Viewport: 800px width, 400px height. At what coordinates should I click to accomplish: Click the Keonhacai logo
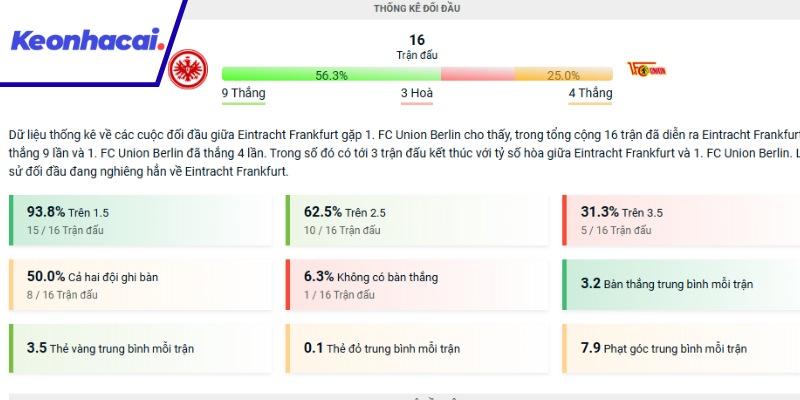[87, 40]
